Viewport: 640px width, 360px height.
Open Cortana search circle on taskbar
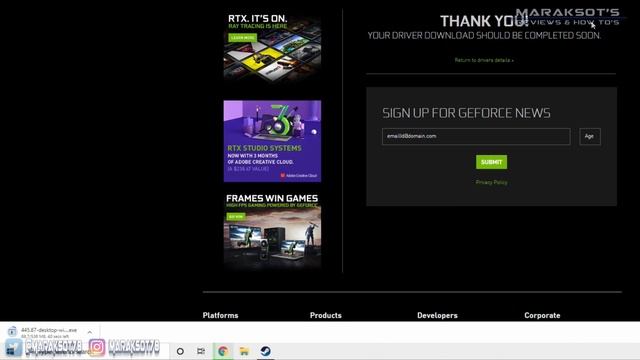tap(180, 351)
